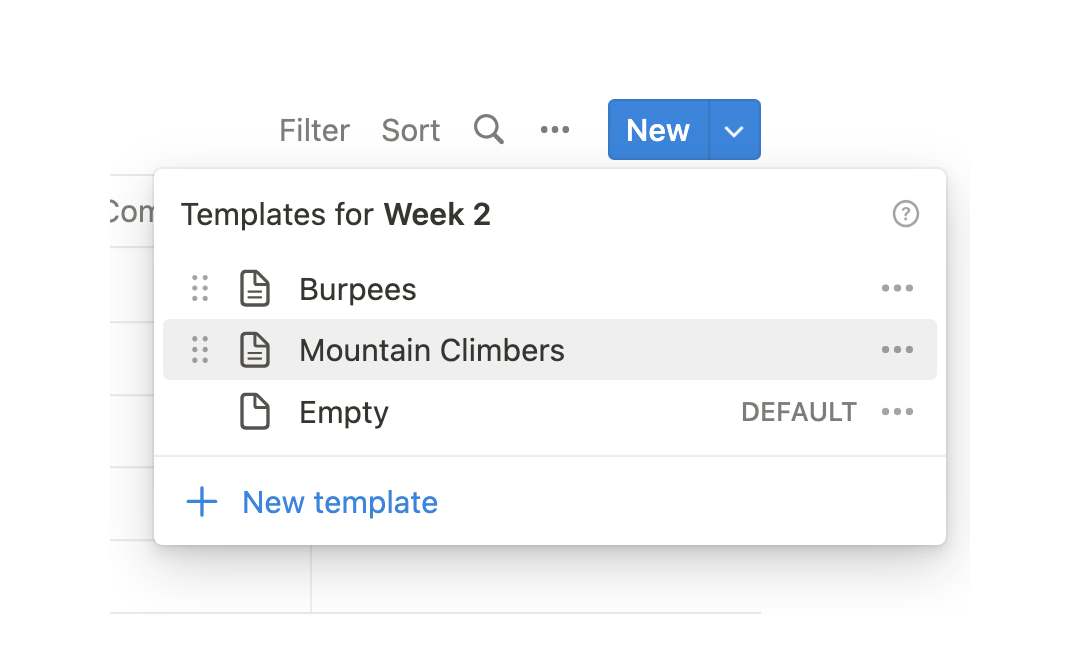This screenshot has height=648, width=1080.
Task: Click the drag handle beside Mountain Climbers
Action: (199, 350)
